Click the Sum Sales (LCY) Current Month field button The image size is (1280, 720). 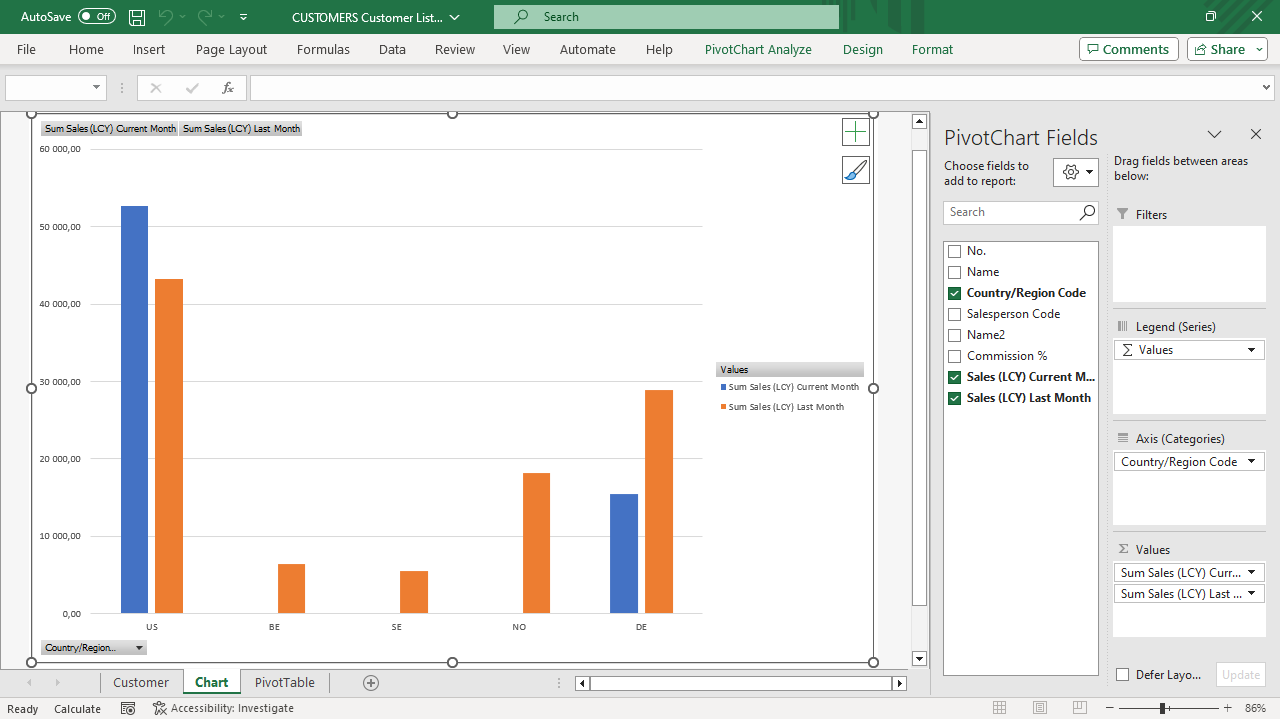tap(110, 129)
